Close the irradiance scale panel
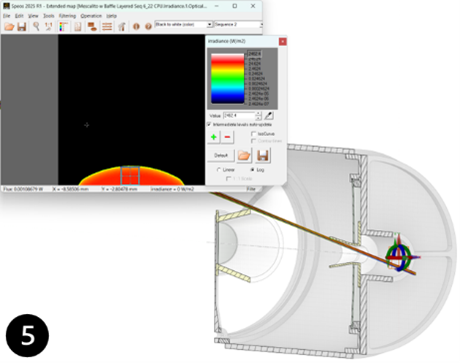 tap(282, 41)
